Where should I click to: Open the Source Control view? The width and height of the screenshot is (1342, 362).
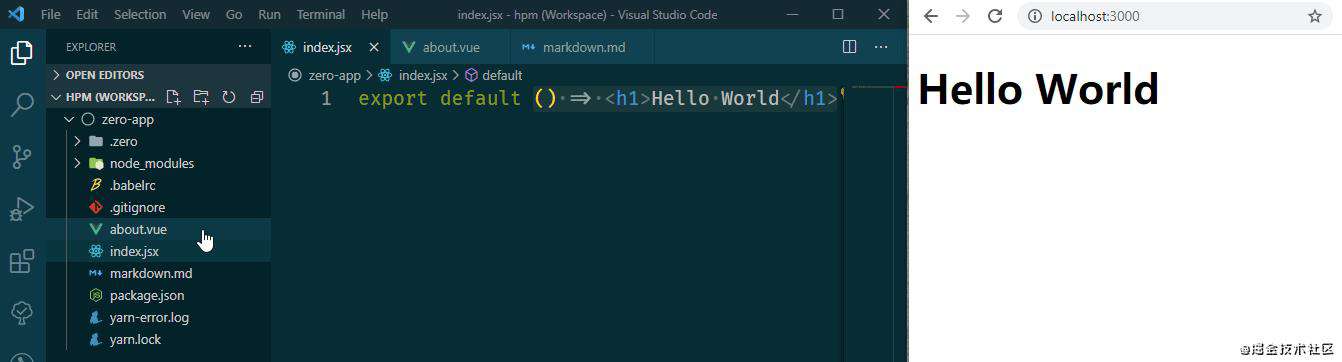coord(22,157)
